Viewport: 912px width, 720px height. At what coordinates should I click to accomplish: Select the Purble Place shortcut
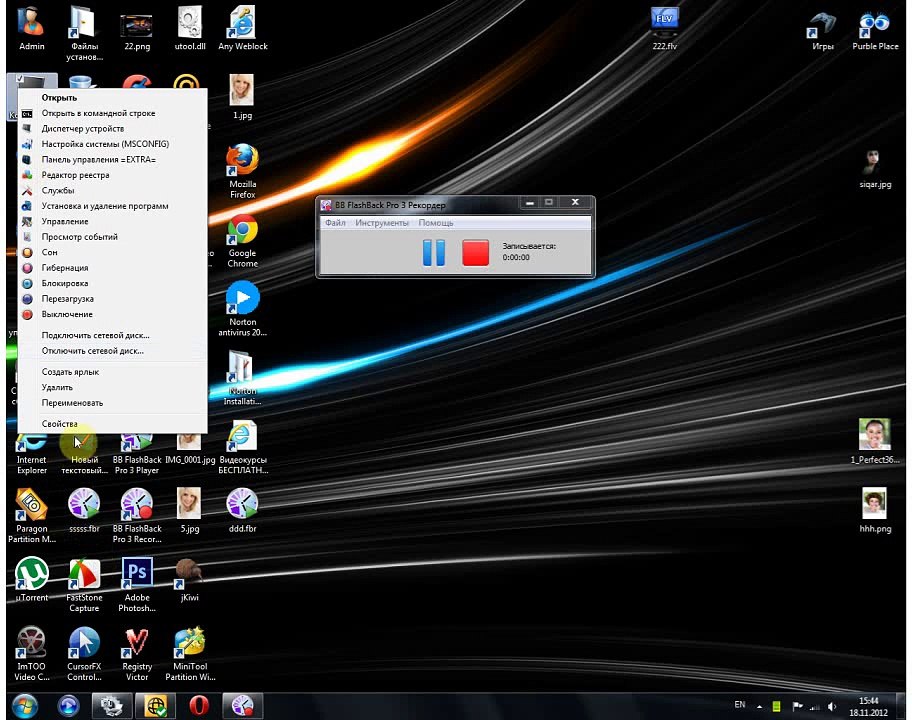pyautogui.click(x=875, y=30)
